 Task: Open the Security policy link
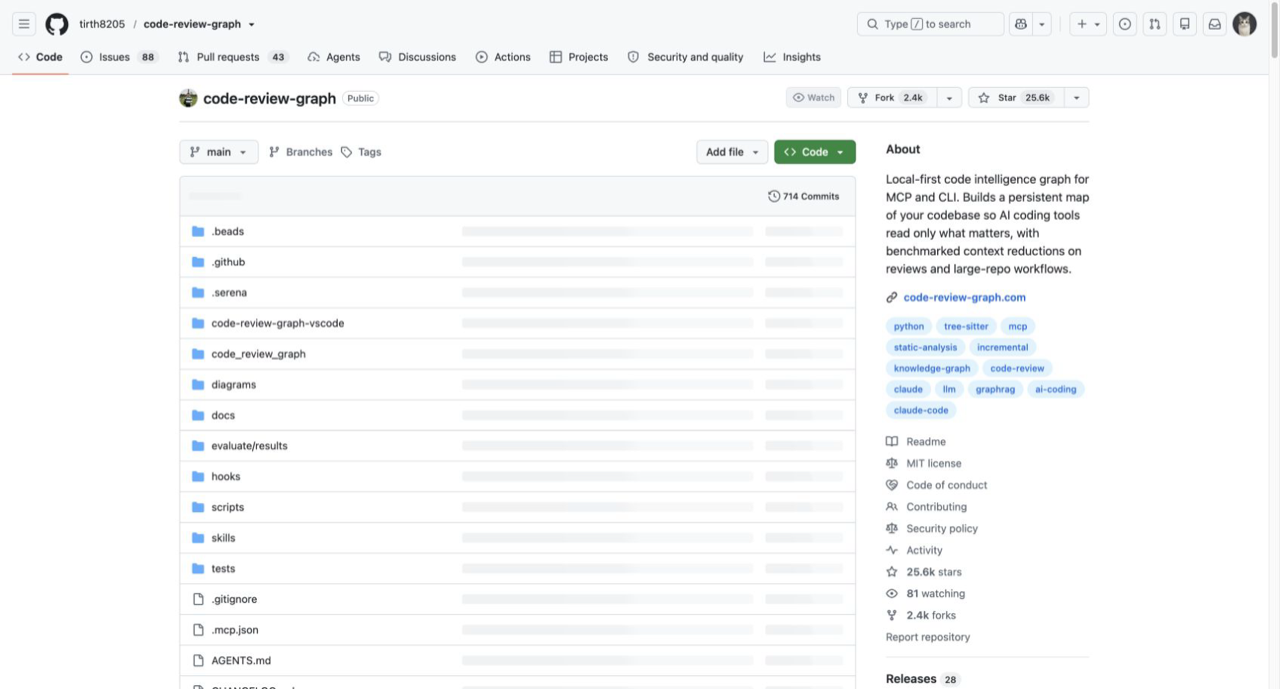932,528
